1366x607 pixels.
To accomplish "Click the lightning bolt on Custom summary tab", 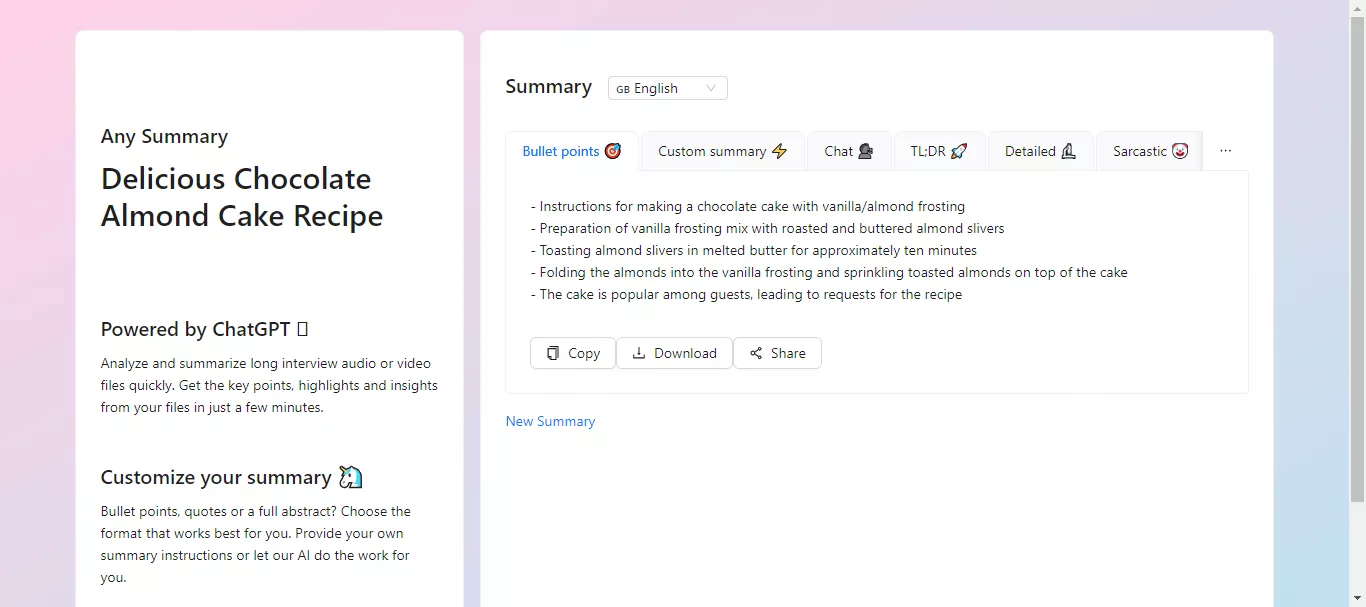I will (x=781, y=151).
